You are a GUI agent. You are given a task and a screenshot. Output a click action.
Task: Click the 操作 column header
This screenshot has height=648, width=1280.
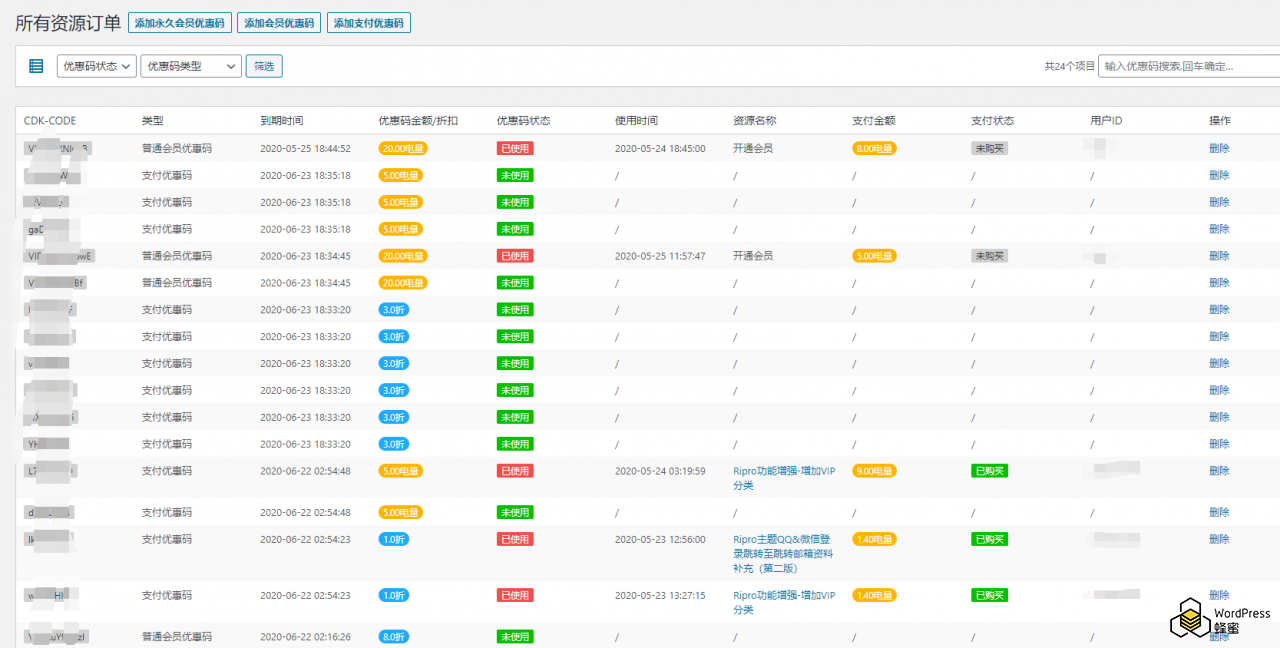(x=1219, y=121)
